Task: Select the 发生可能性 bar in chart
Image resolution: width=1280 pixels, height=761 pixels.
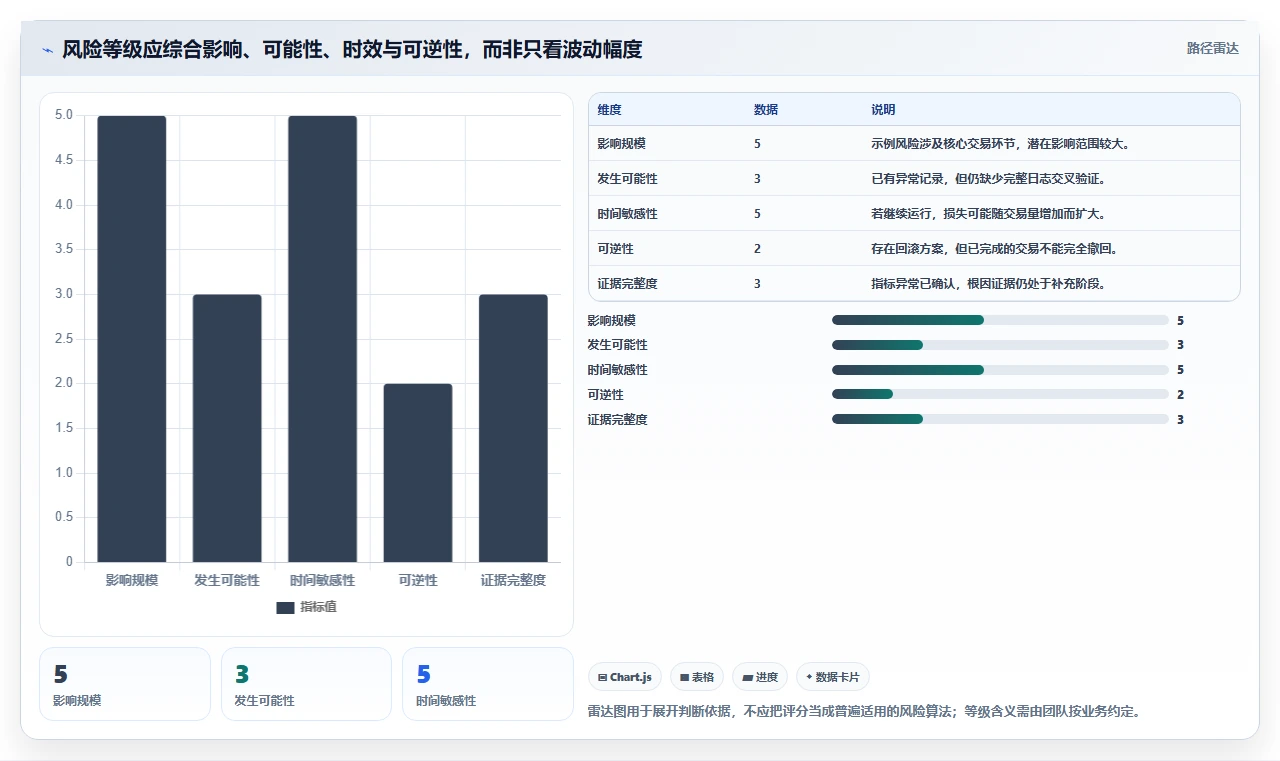Action: tap(227, 428)
